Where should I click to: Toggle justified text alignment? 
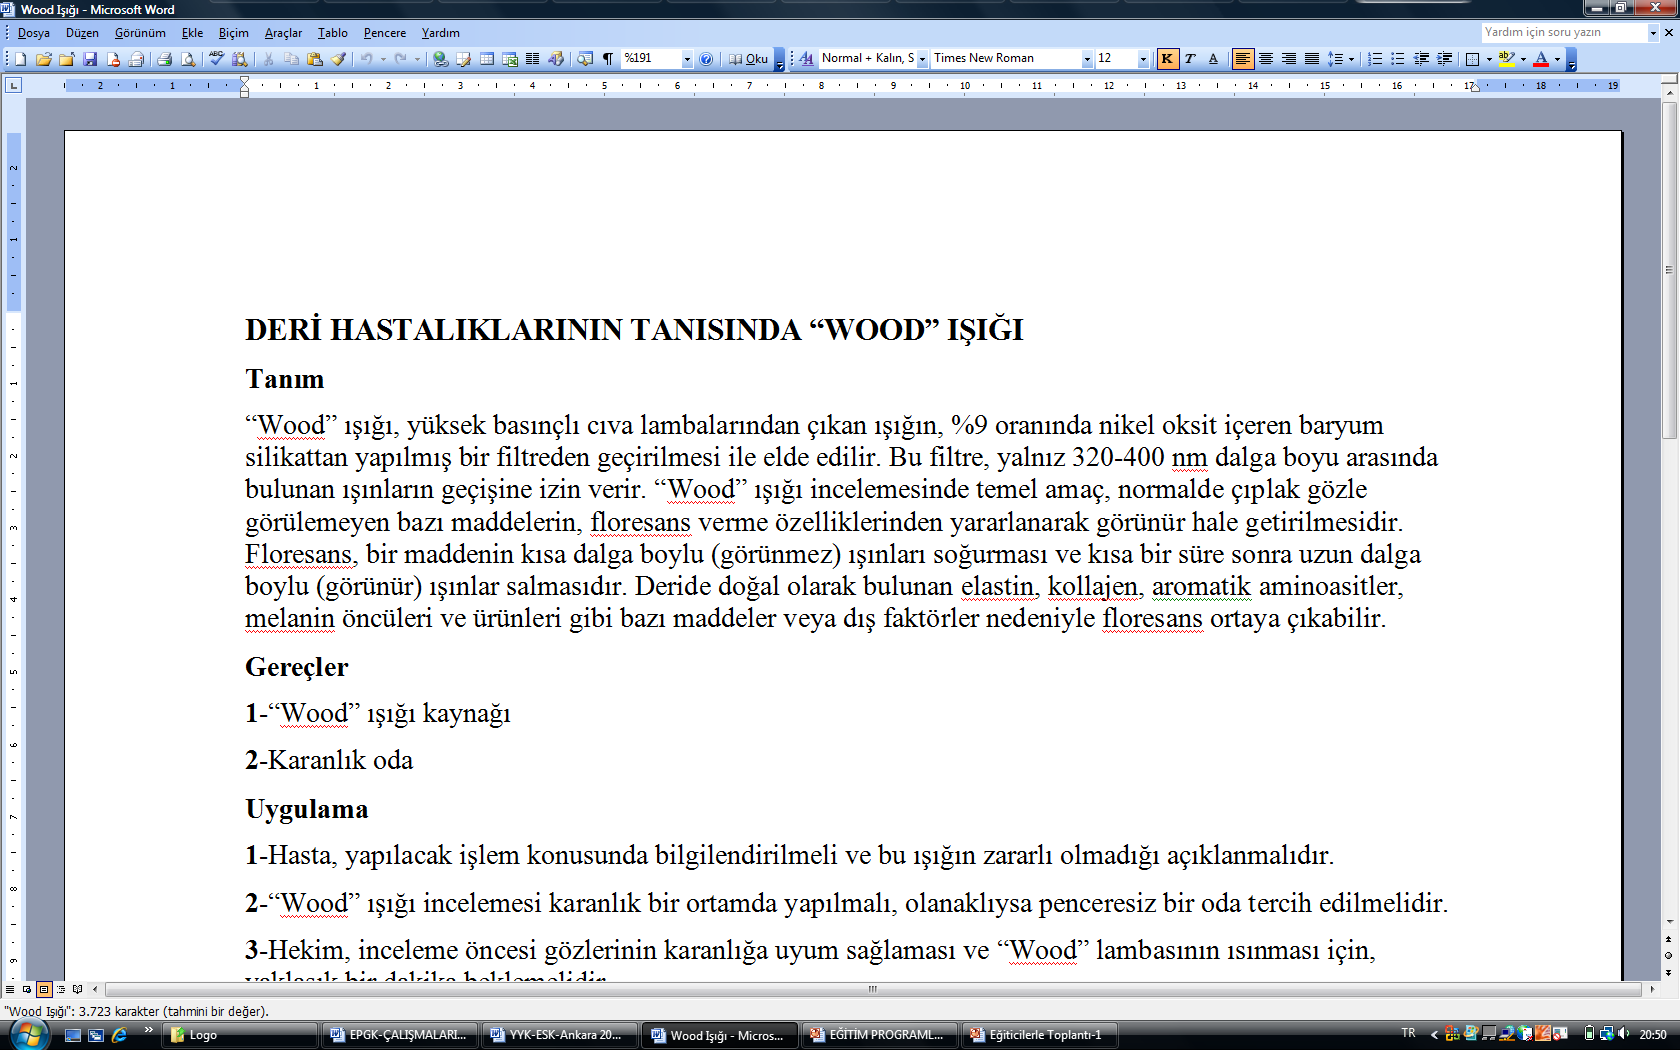point(1312,59)
